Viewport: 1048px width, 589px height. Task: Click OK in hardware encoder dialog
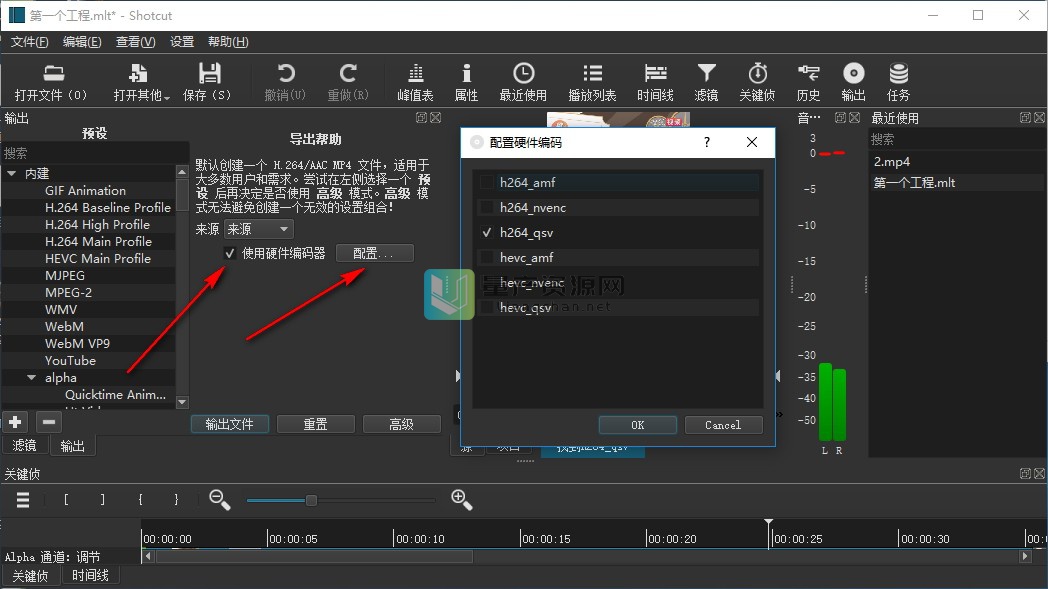pos(638,425)
